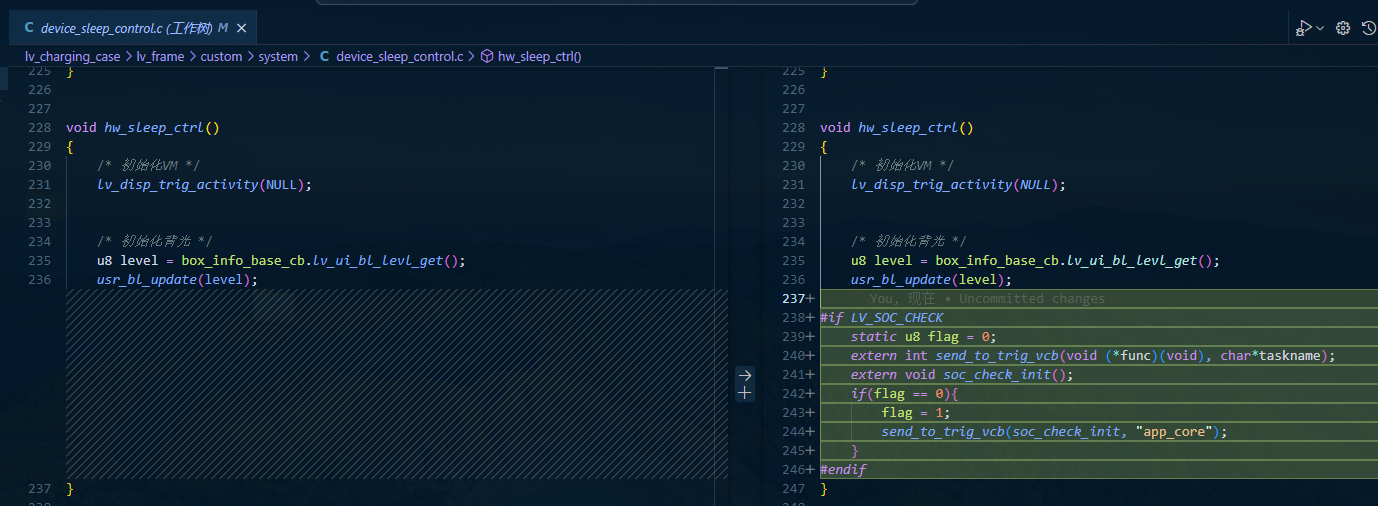Click line number 240 in the gutter
1378x506 pixels.
(792, 356)
